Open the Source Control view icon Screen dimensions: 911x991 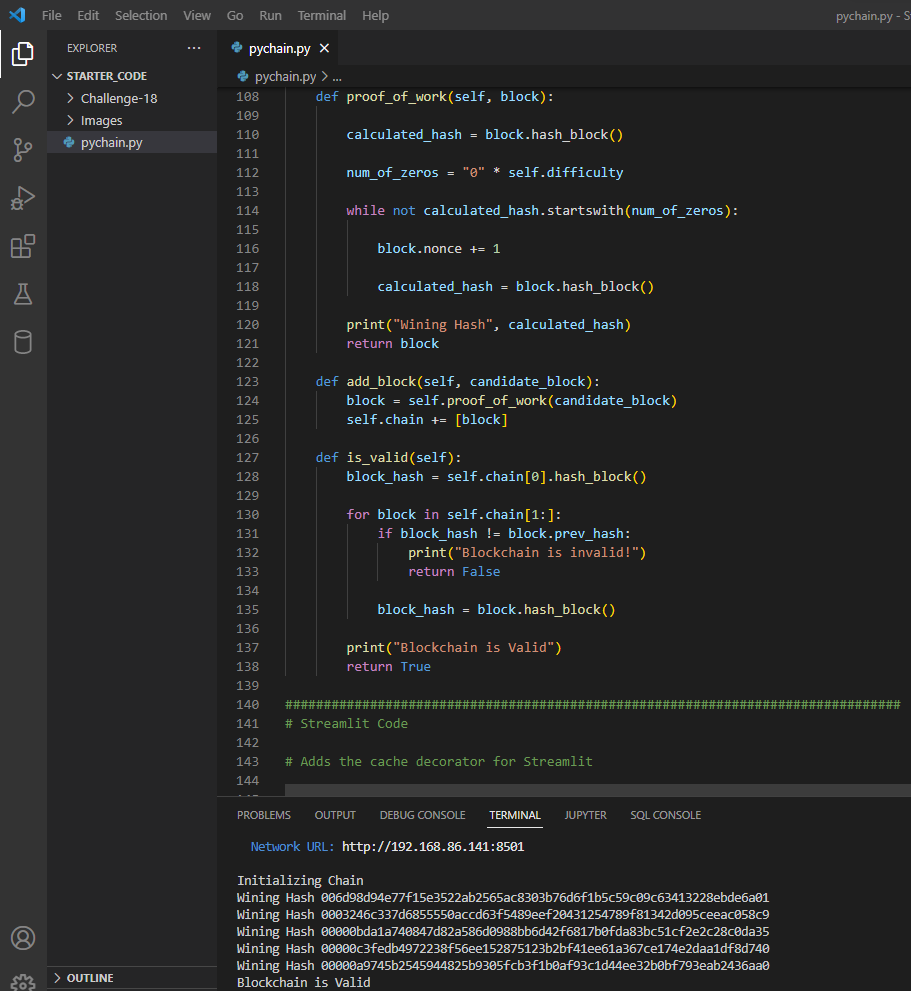point(23,150)
